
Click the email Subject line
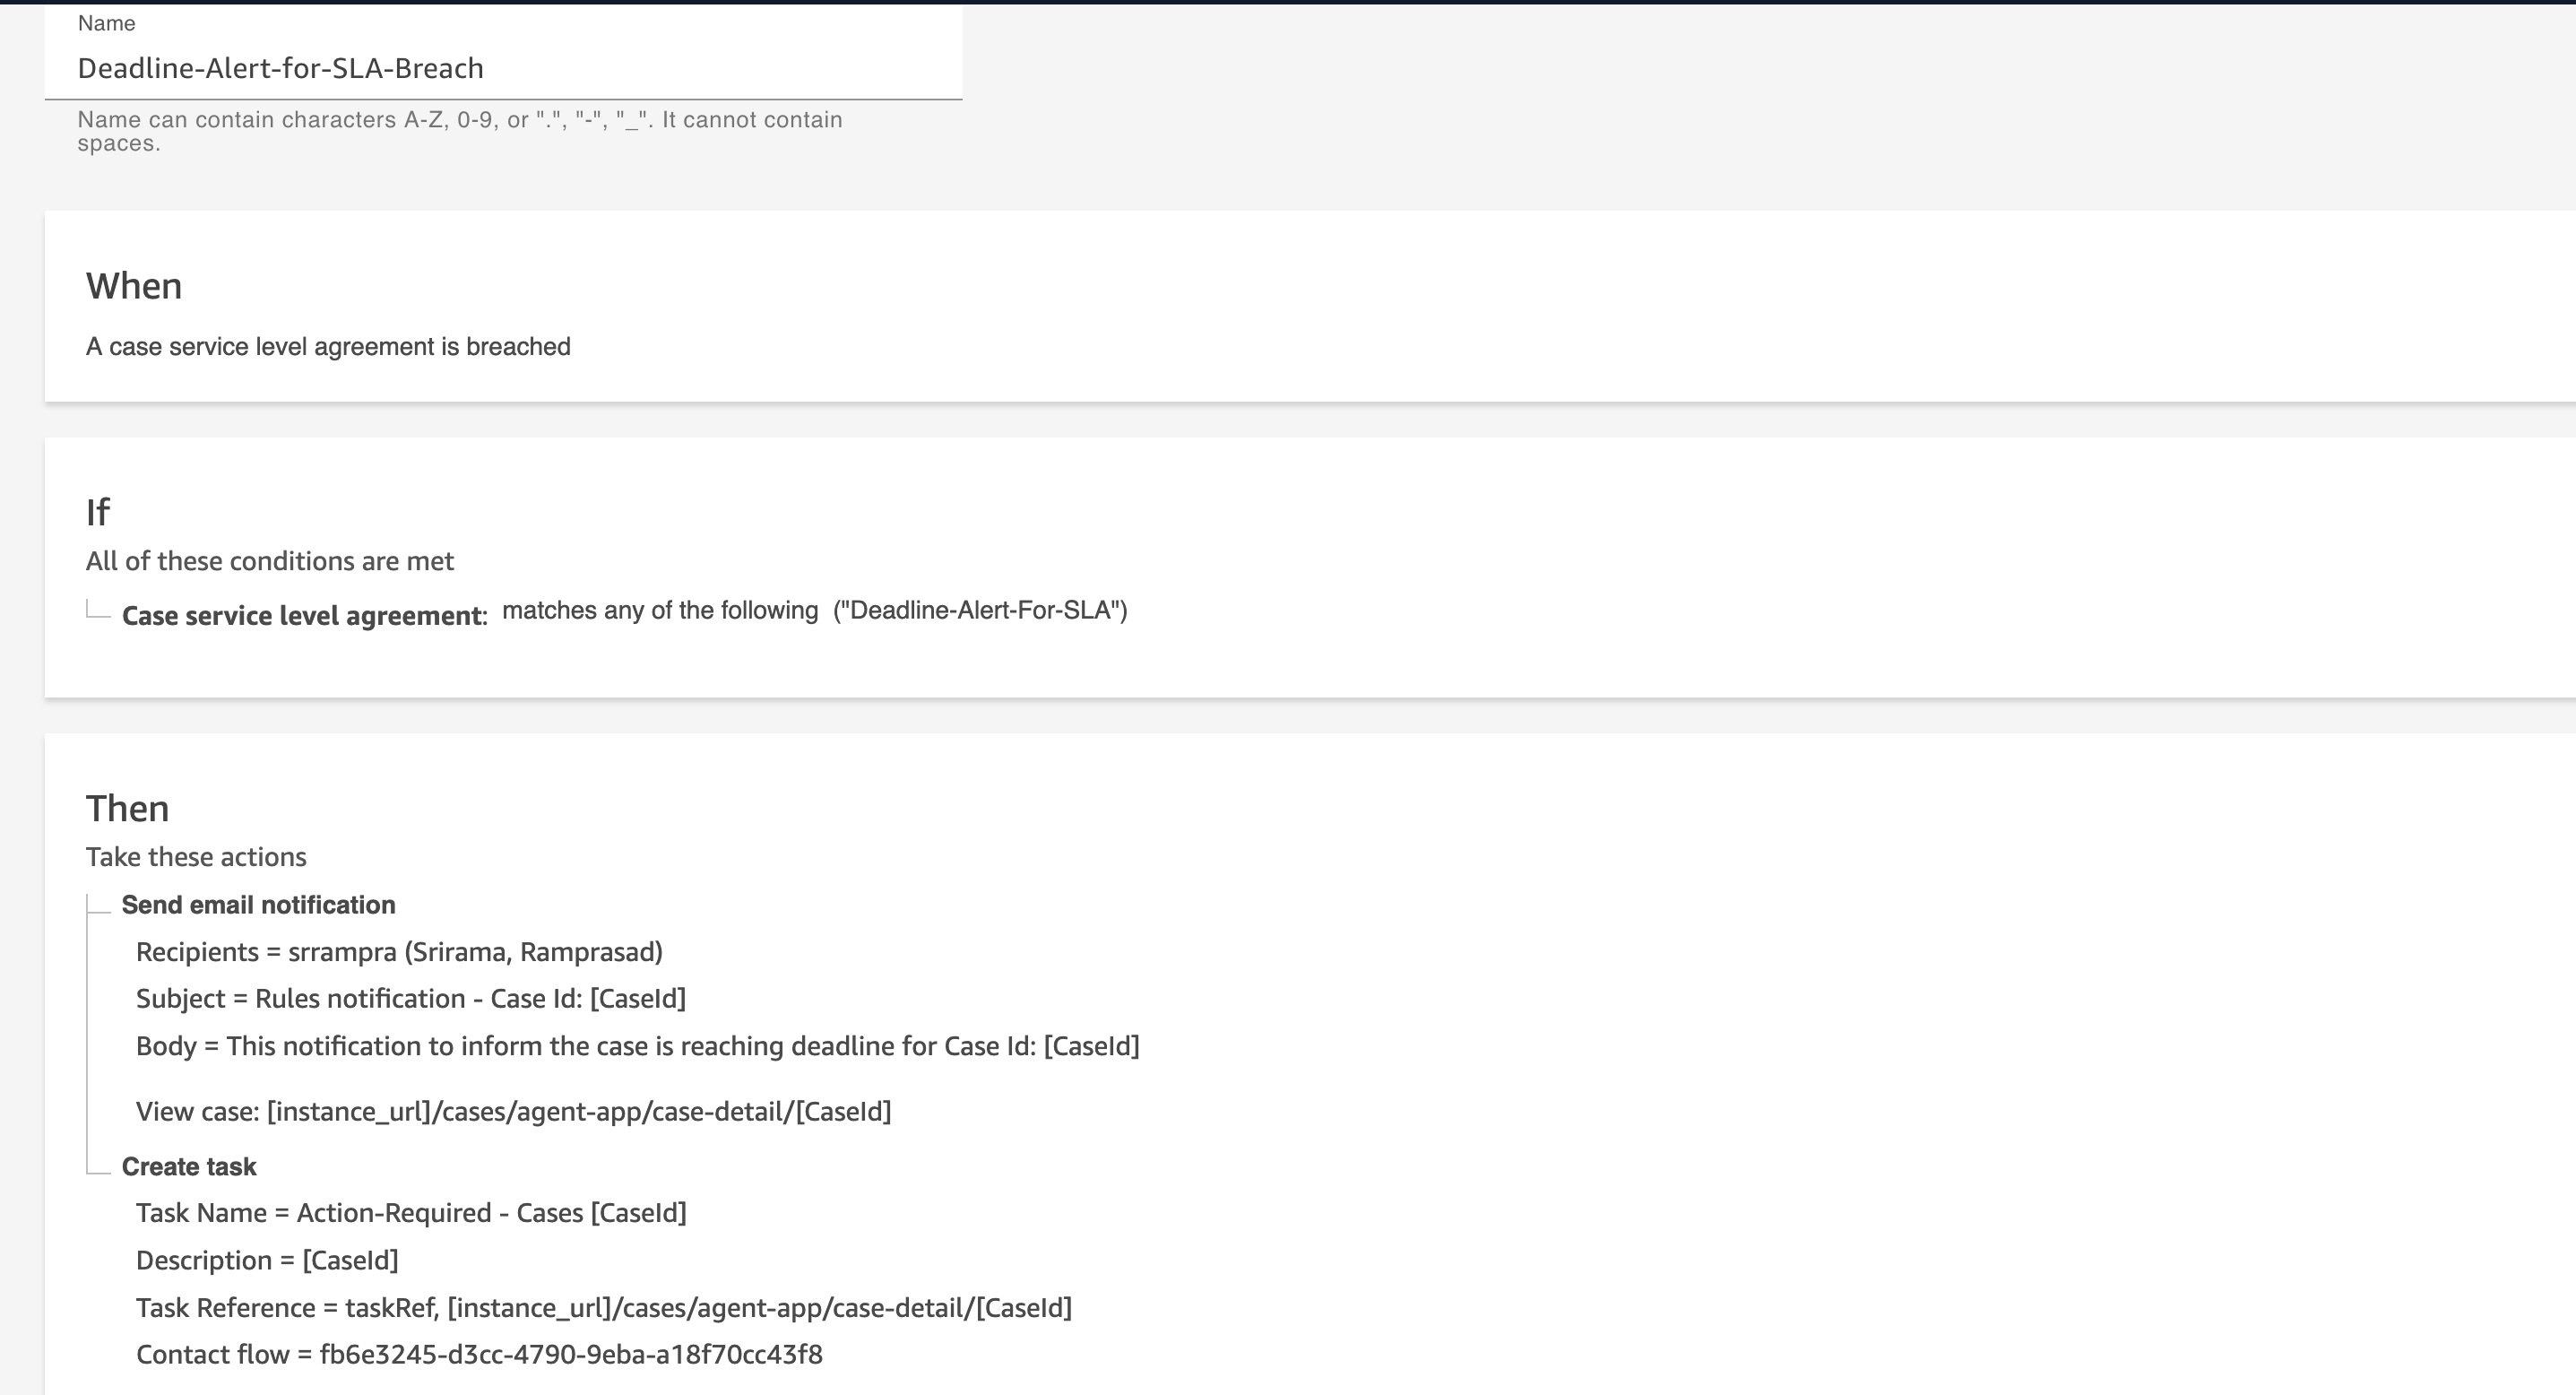coord(410,999)
